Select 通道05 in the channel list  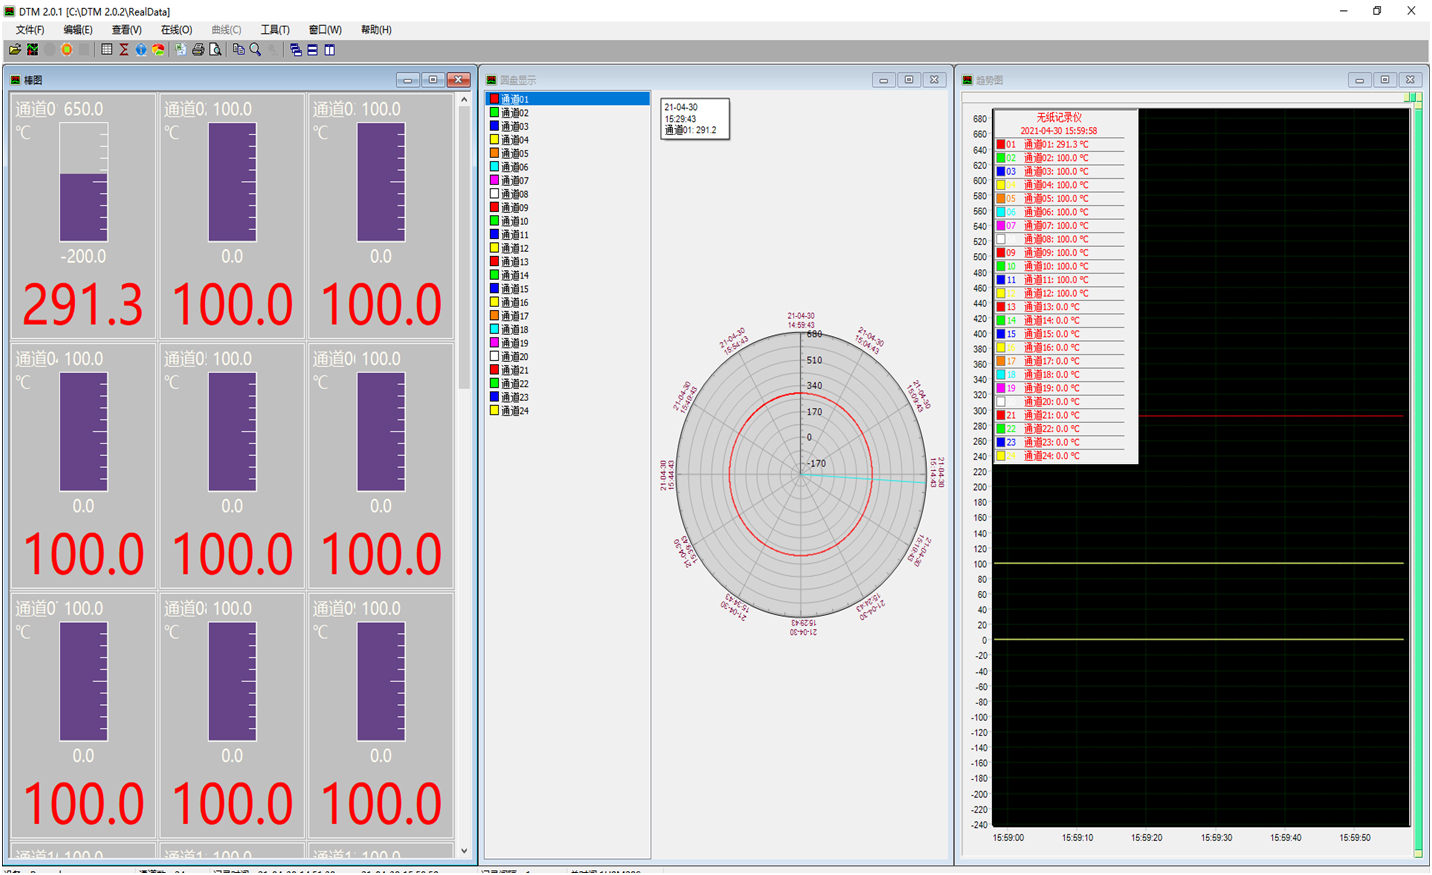515,154
